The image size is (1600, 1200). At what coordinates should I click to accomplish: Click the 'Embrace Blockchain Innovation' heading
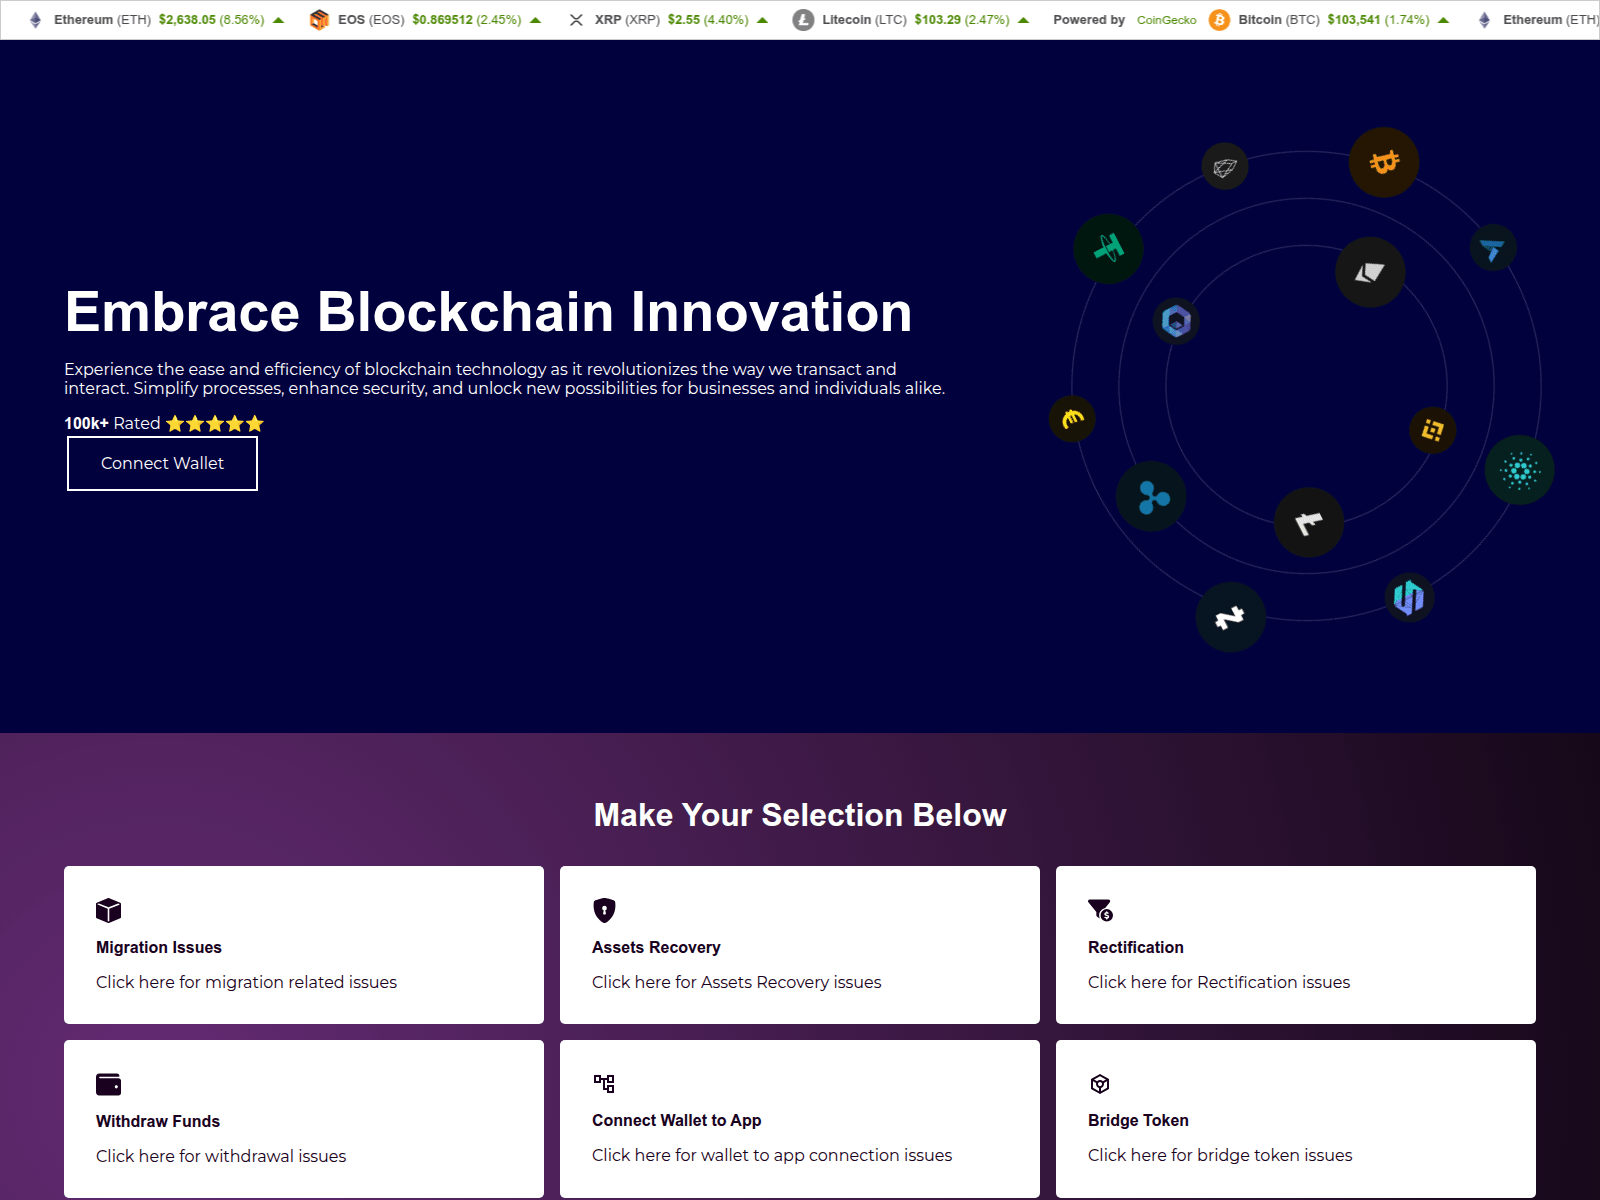[488, 312]
